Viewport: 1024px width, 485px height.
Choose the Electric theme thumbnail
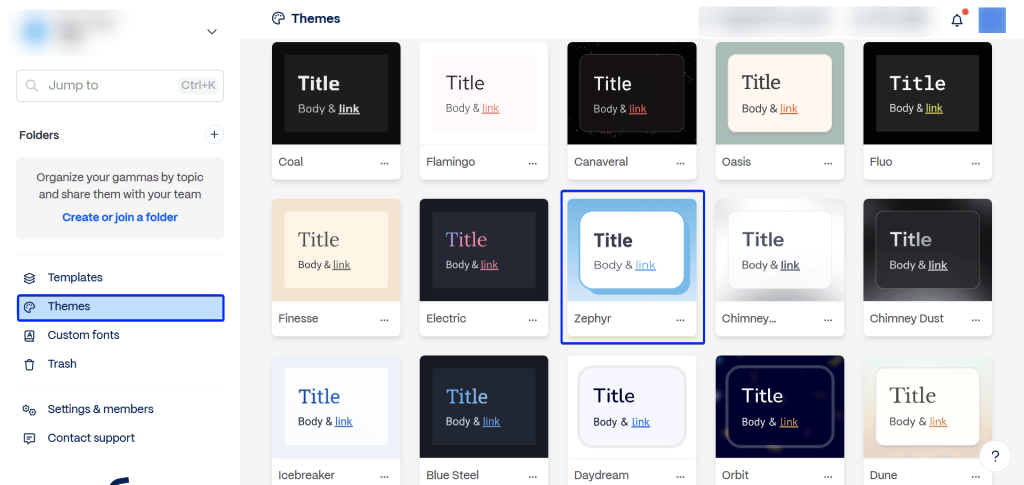coord(484,251)
